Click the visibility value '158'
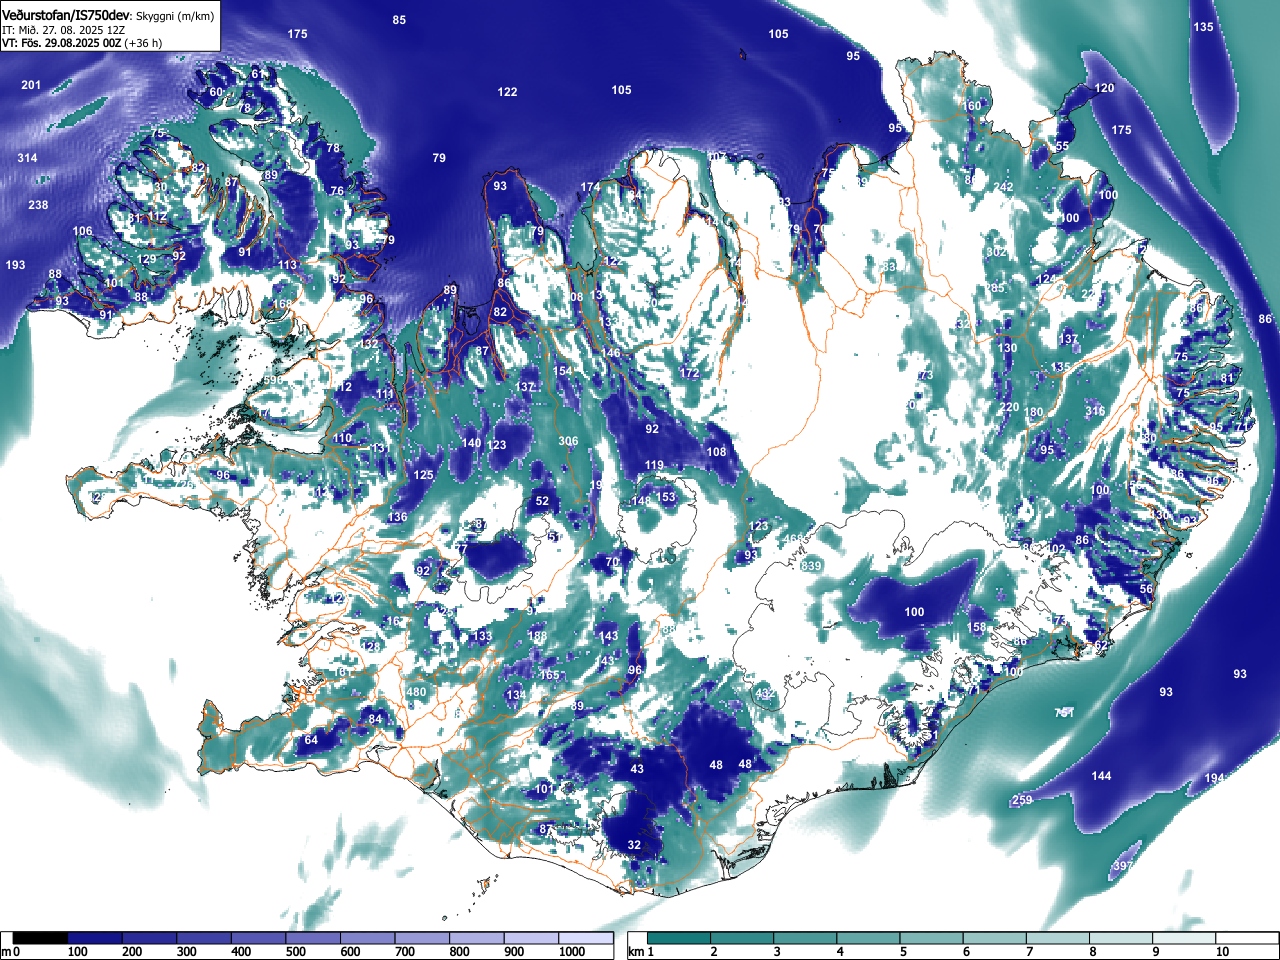Image resolution: width=1280 pixels, height=960 pixels. [x=976, y=628]
